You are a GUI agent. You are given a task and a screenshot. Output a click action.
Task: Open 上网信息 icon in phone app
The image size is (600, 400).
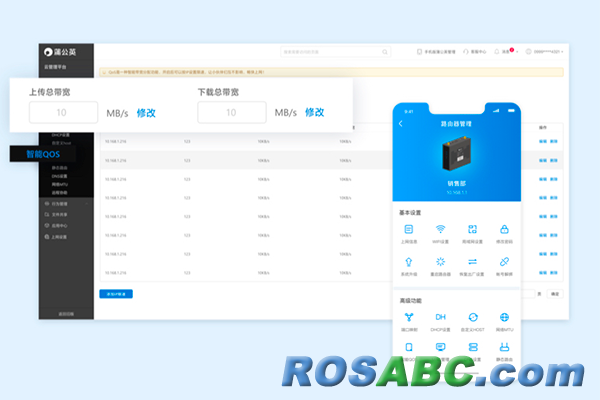coord(409,230)
